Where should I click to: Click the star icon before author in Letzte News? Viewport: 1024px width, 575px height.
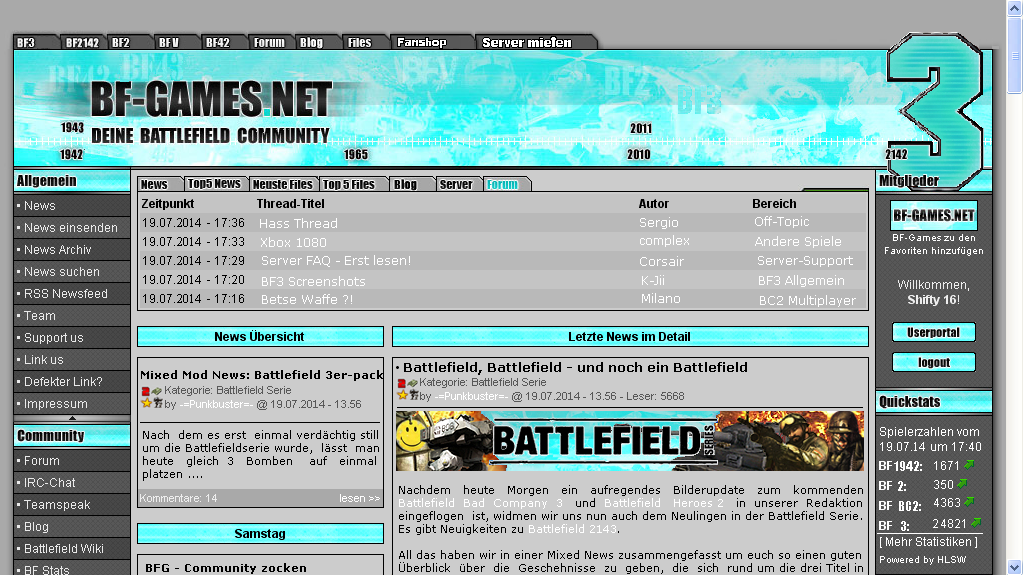(402, 396)
